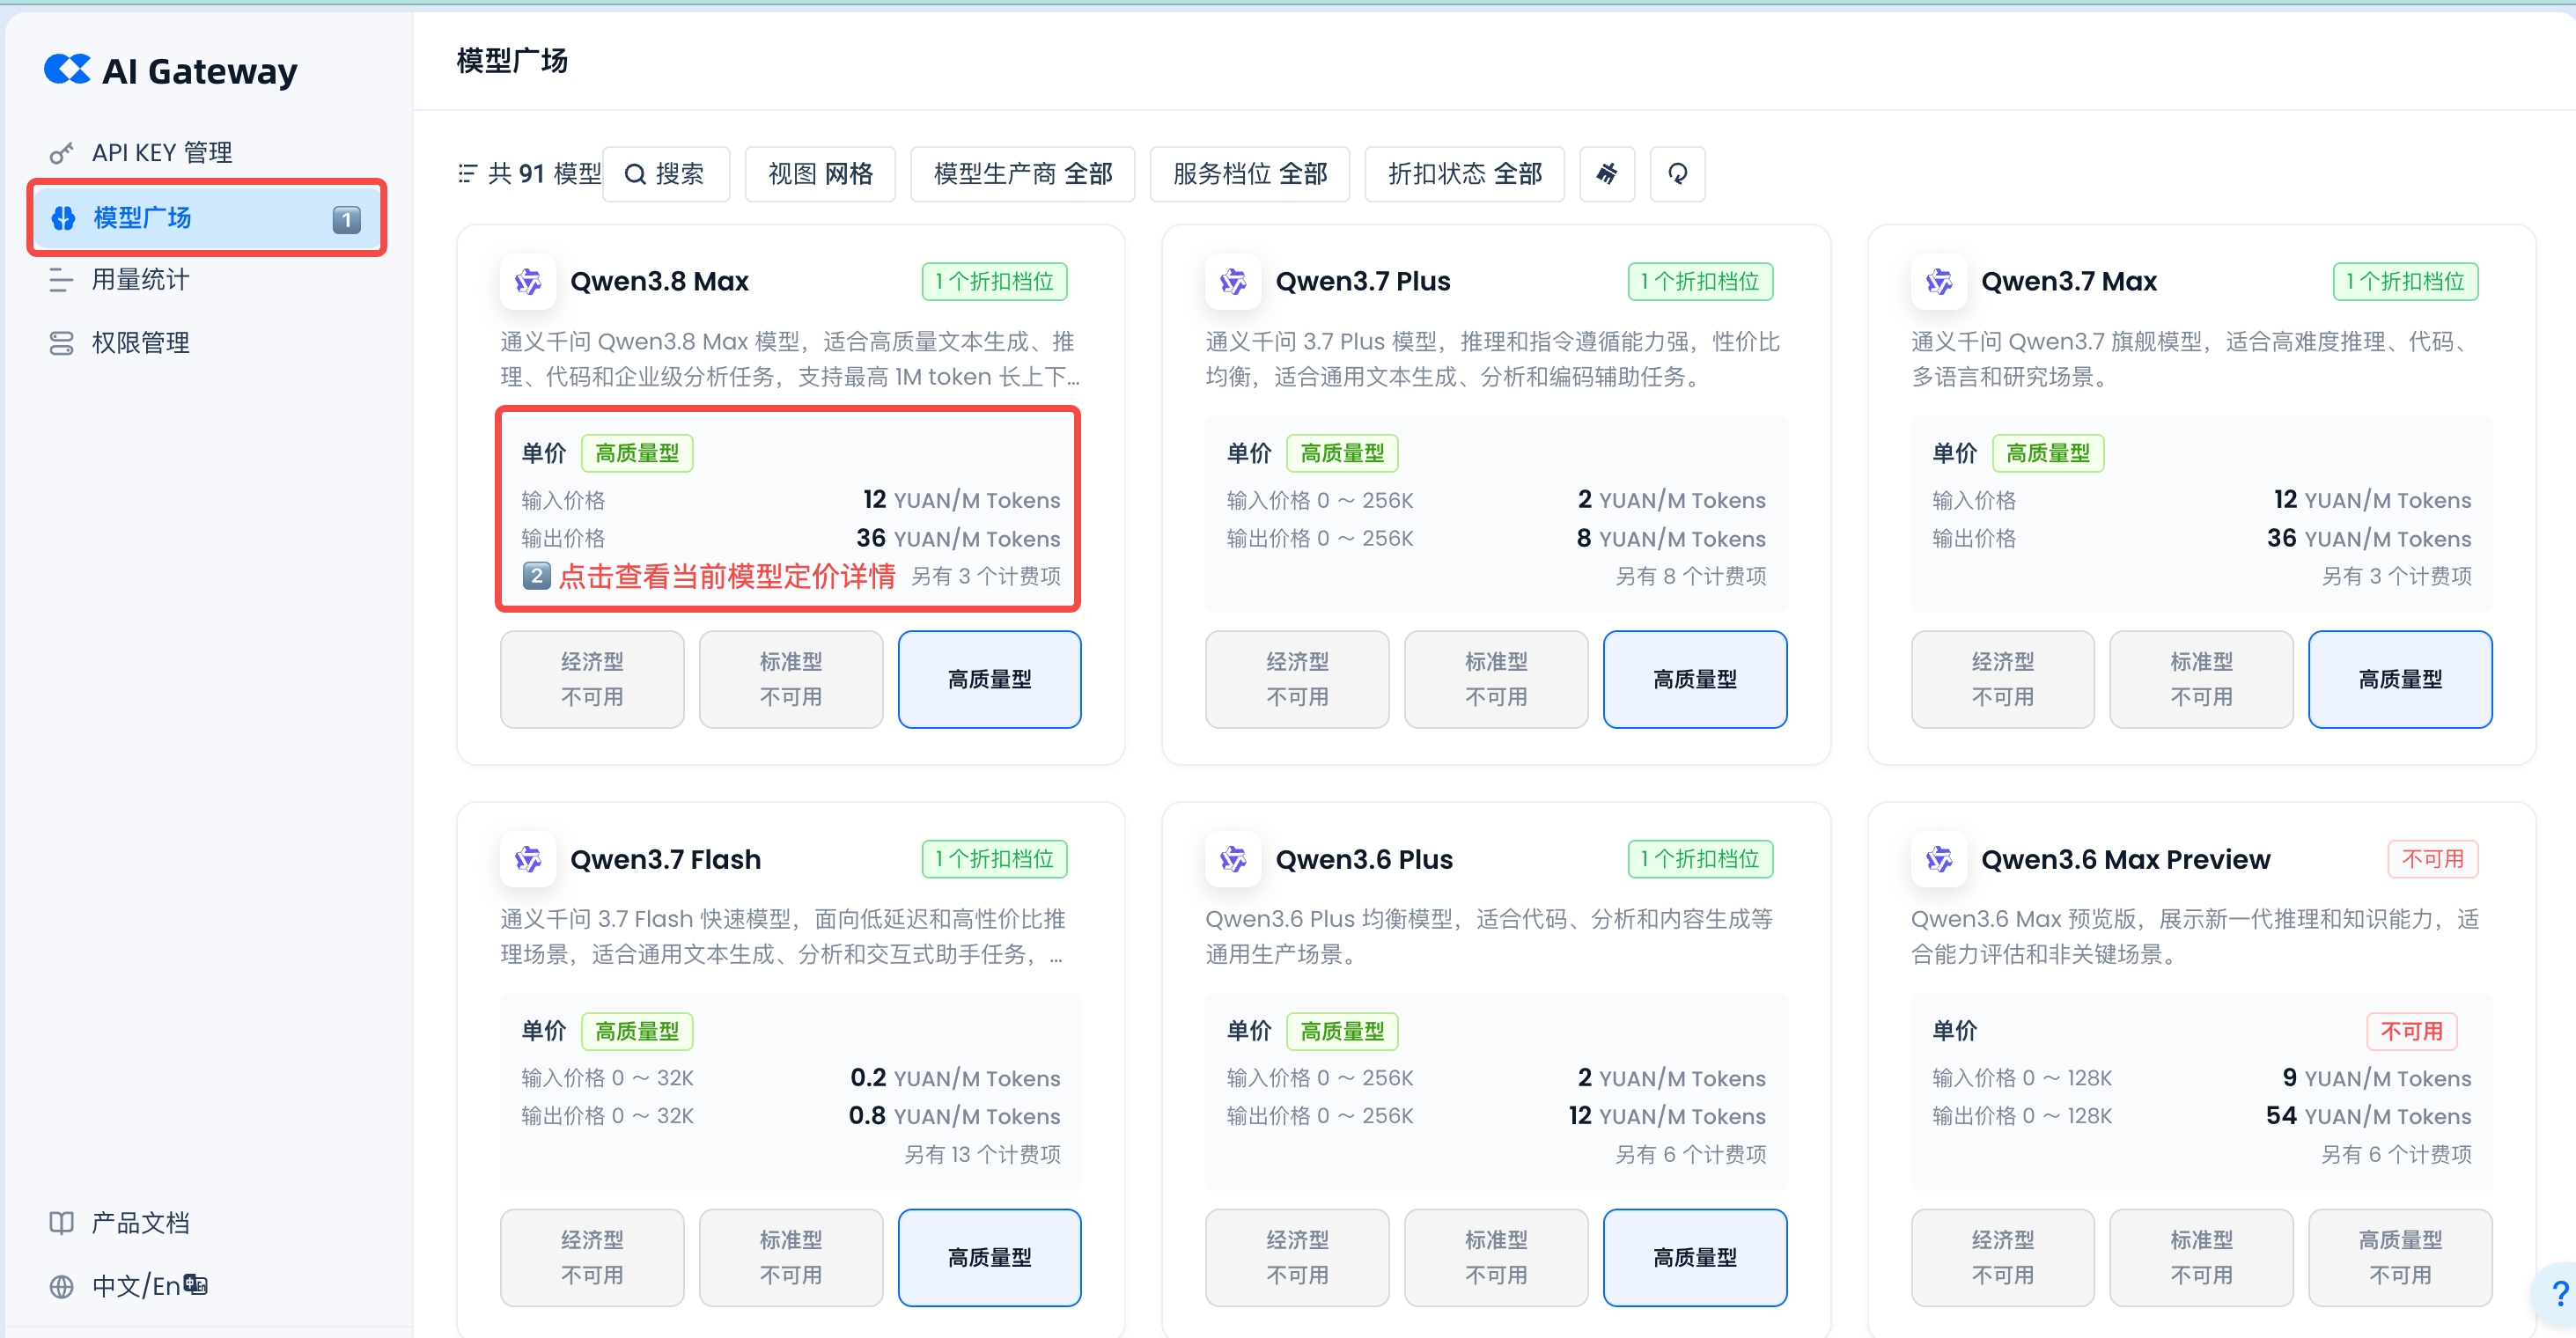Click the Qwen3.6 Max Preview title
This screenshot has width=2576, height=1338.
pyautogui.click(x=2125, y=859)
